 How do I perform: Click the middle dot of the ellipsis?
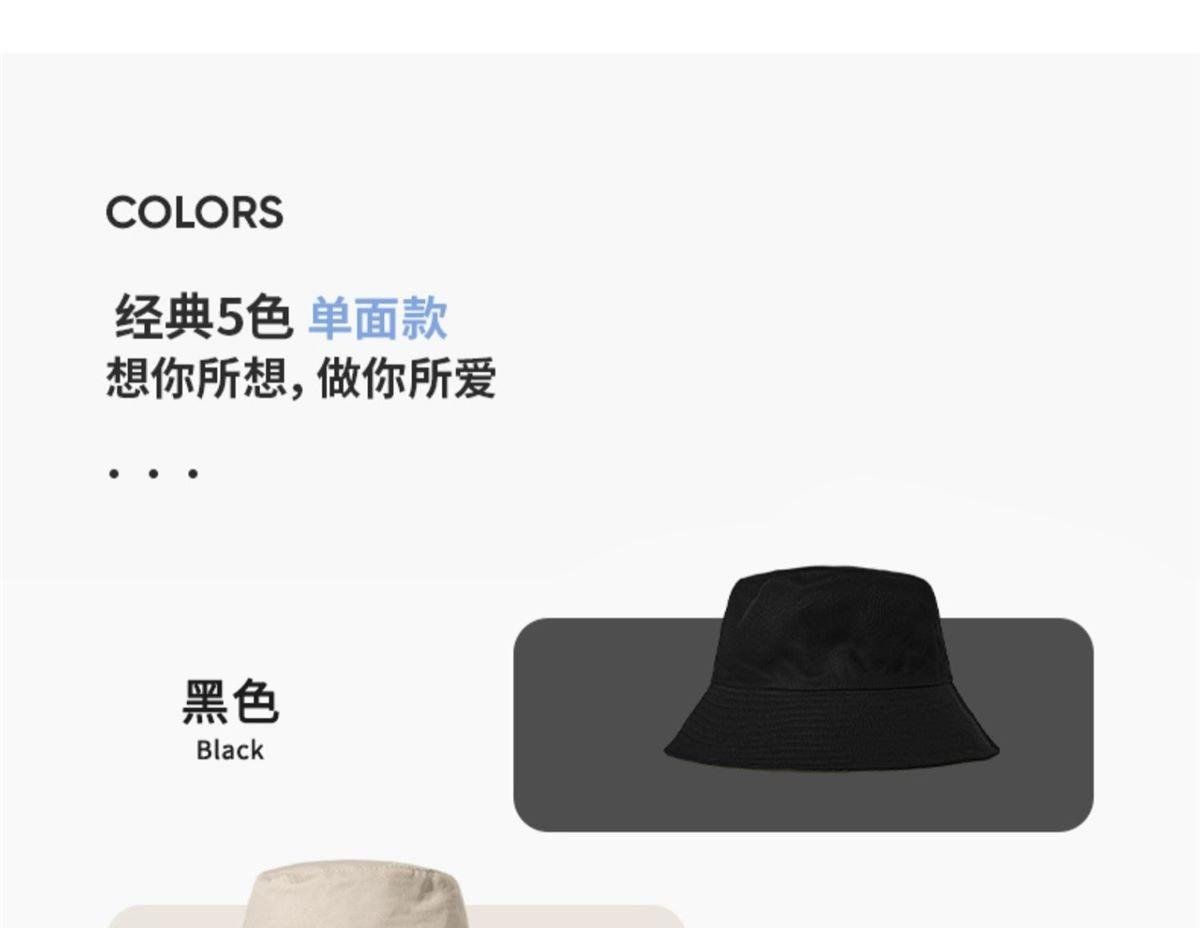pos(153,472)
